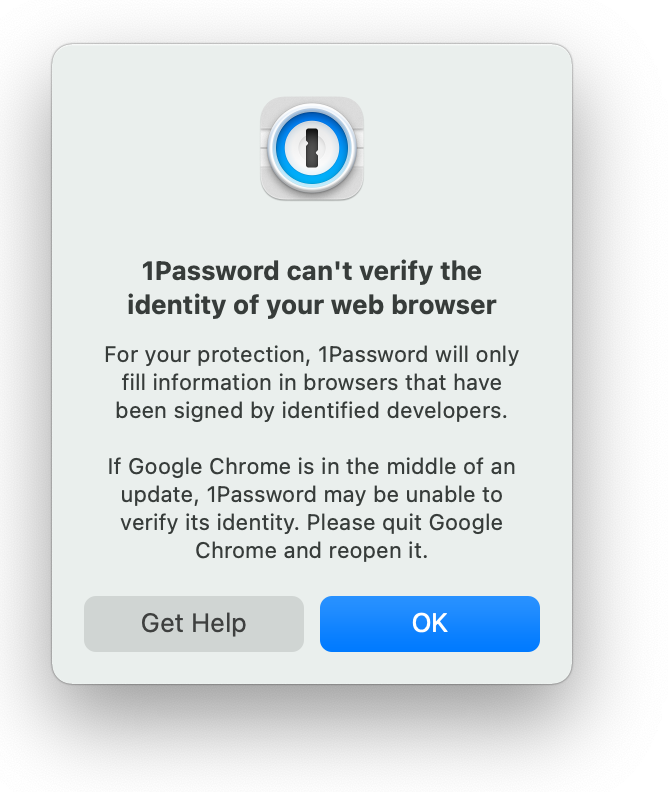The image size is (670, 792).
Task: Click the 1Password app icon
Action: 312,149
